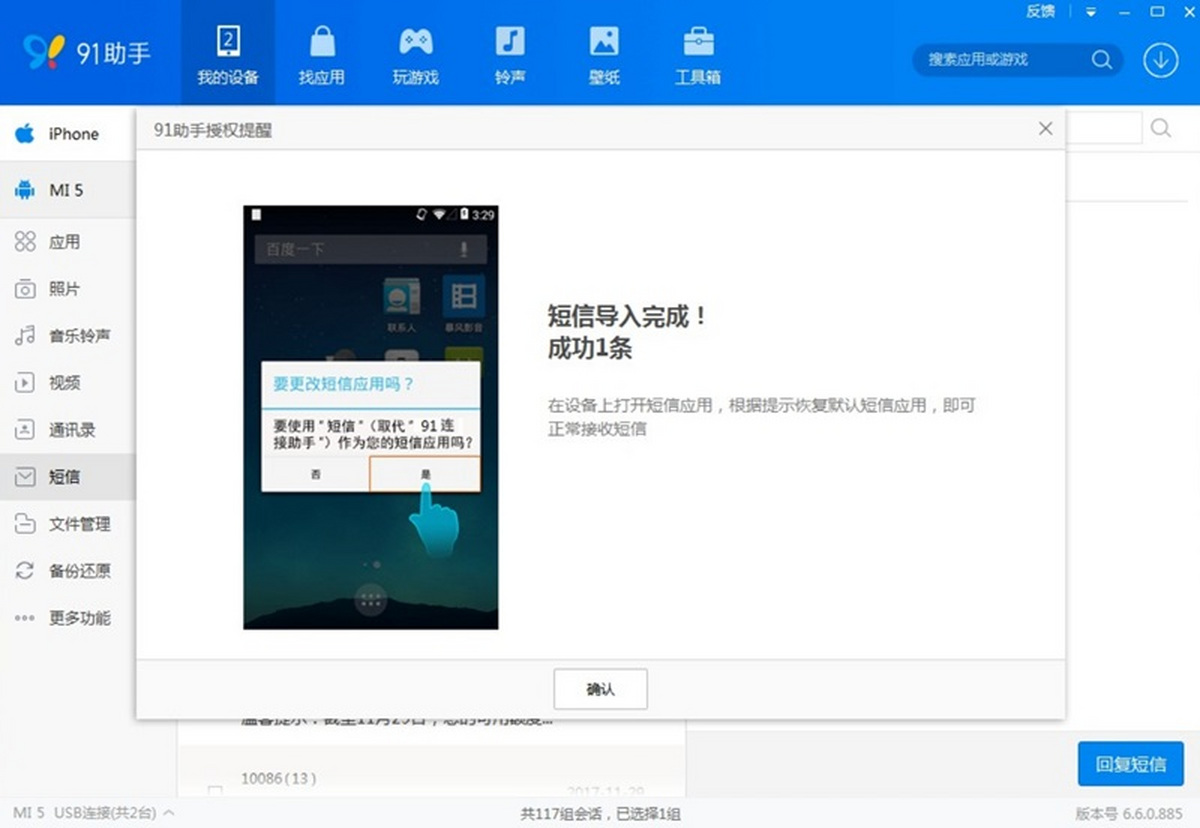Image resolution: width=1200 pixels, height=828 pixels.
Task: Click the 91助手 logo
Action: 87,52
